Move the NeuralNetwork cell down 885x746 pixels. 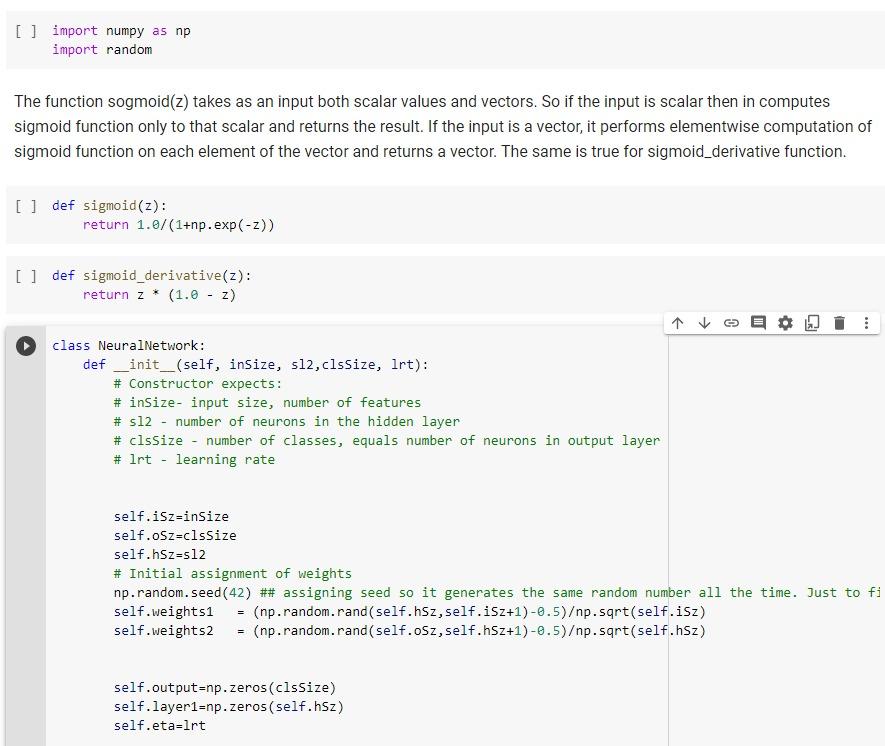pyautogui.click(x=704, y=323)
